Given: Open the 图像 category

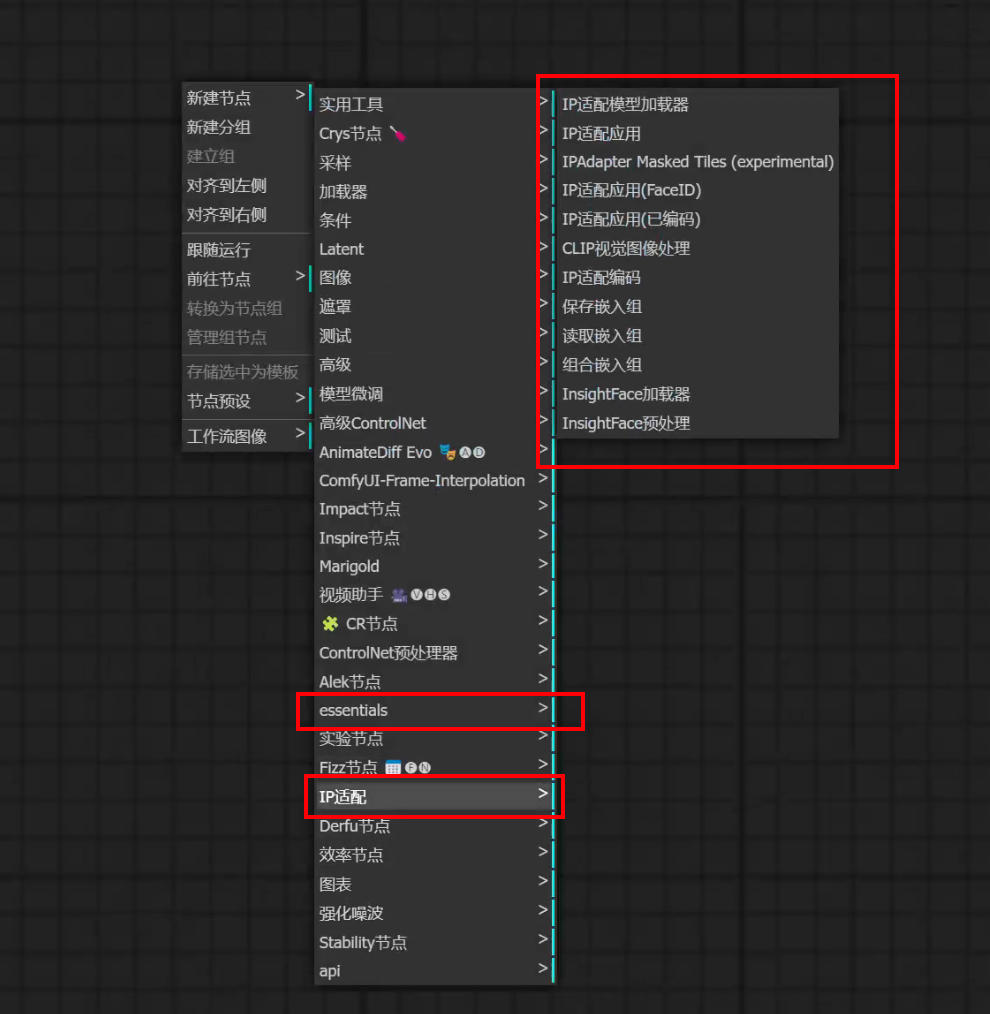Looking at the screenshot, I should pyautogui.click(x=434, y=278).
